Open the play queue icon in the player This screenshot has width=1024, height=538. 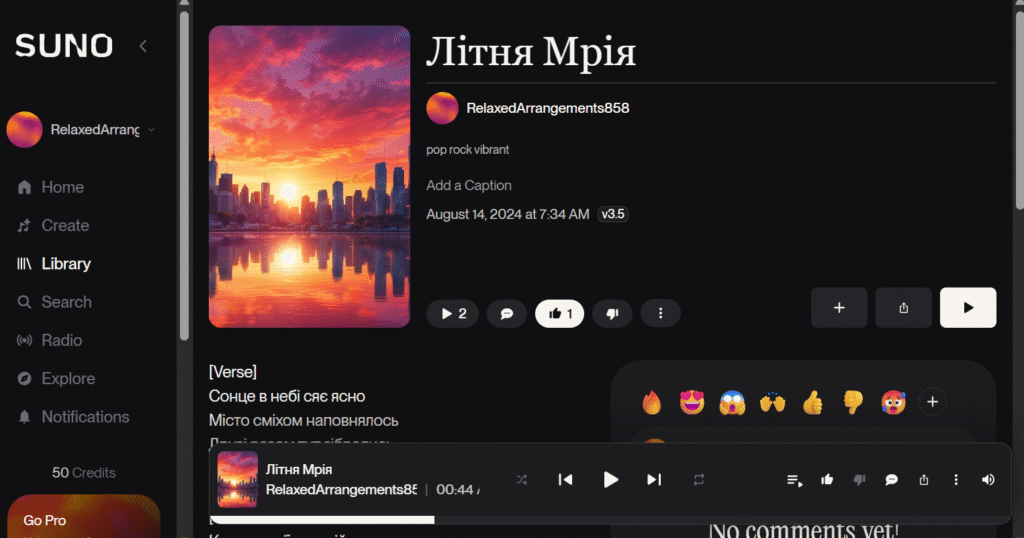click(794, 480)
